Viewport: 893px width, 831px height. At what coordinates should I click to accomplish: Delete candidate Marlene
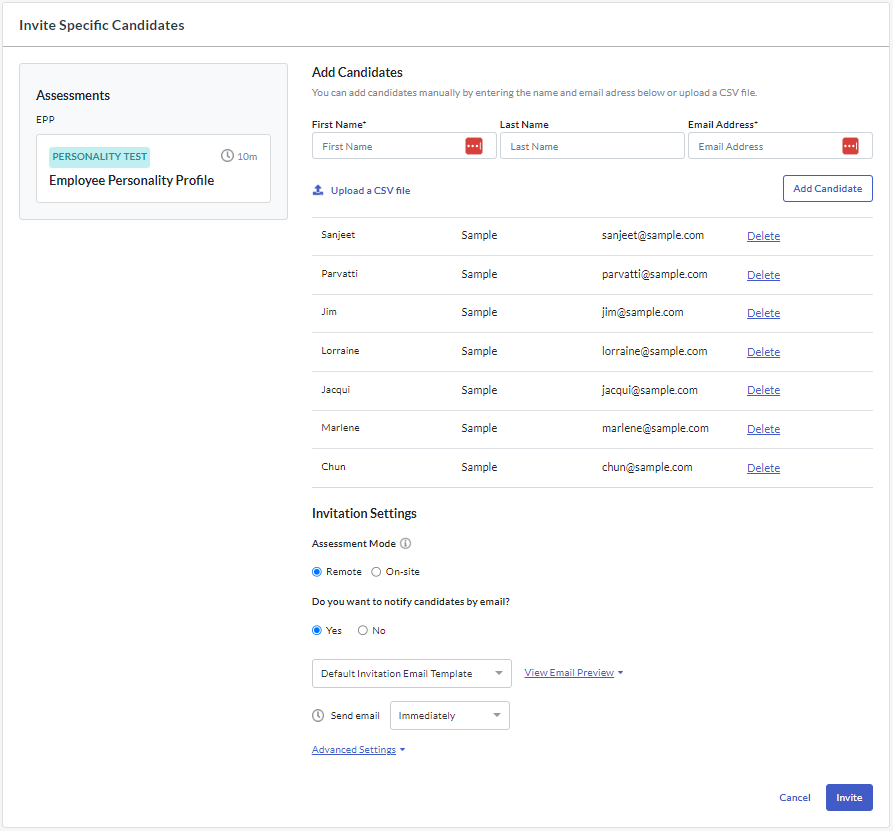tap(763, 429)
